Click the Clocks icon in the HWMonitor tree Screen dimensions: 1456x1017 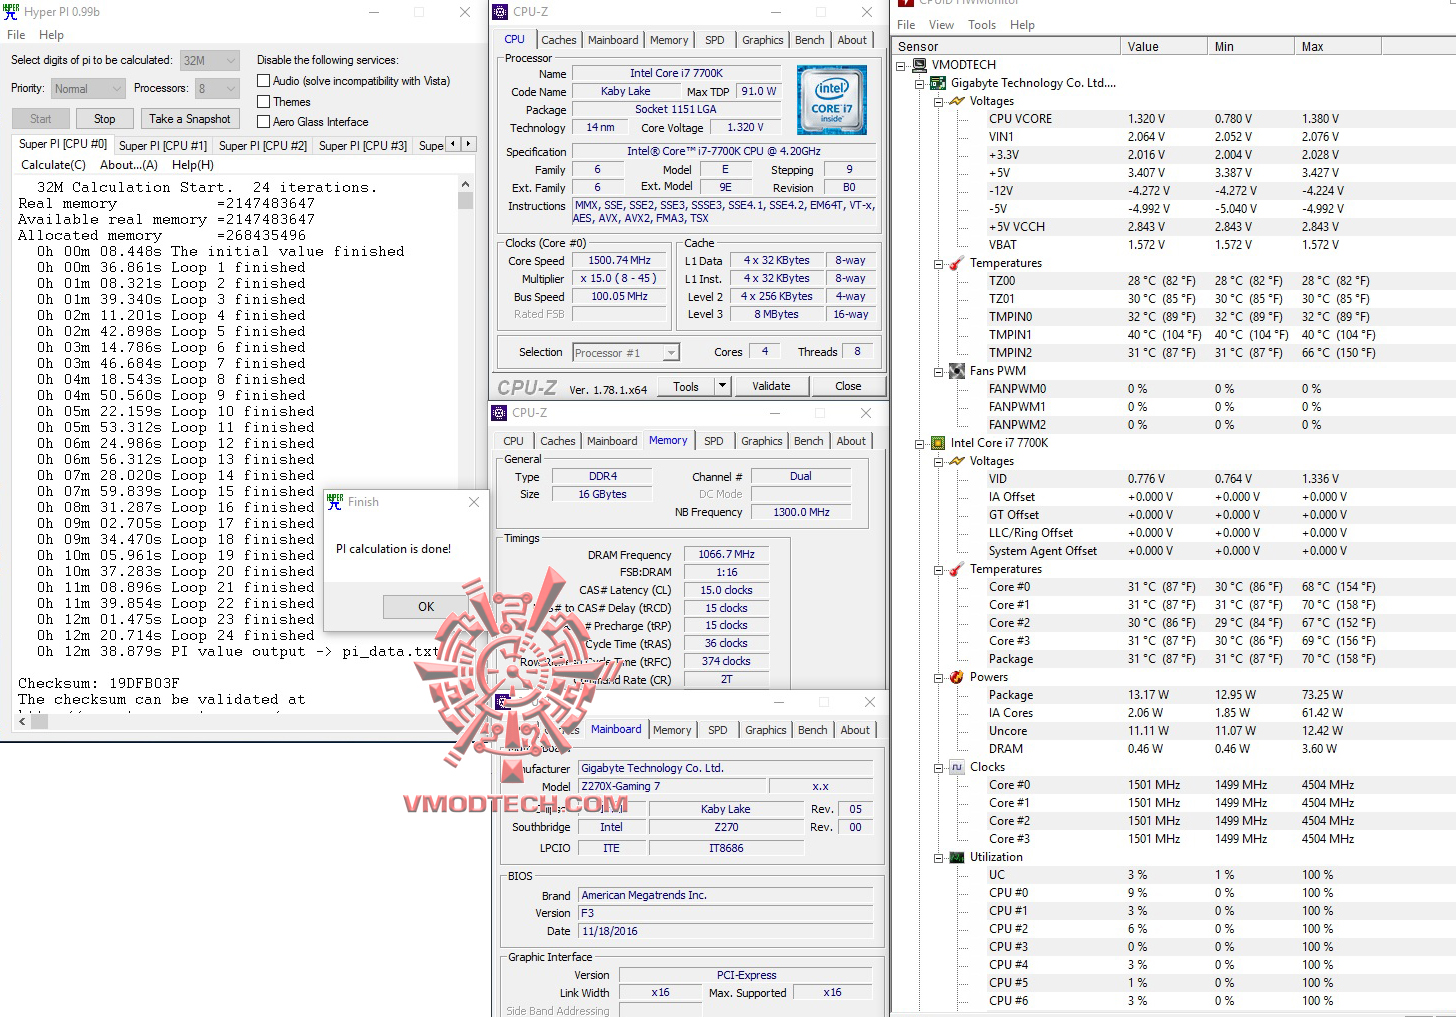click(x=955, y=767)
